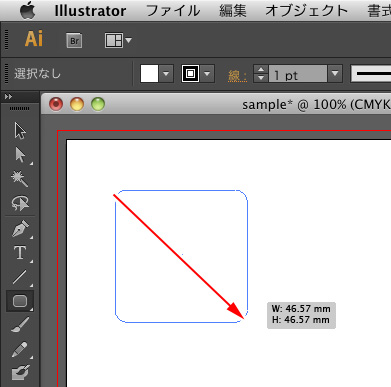Click the stroke weight 1 pt field
This screenshot has width=391, height=387.
[x=298, y=74]
